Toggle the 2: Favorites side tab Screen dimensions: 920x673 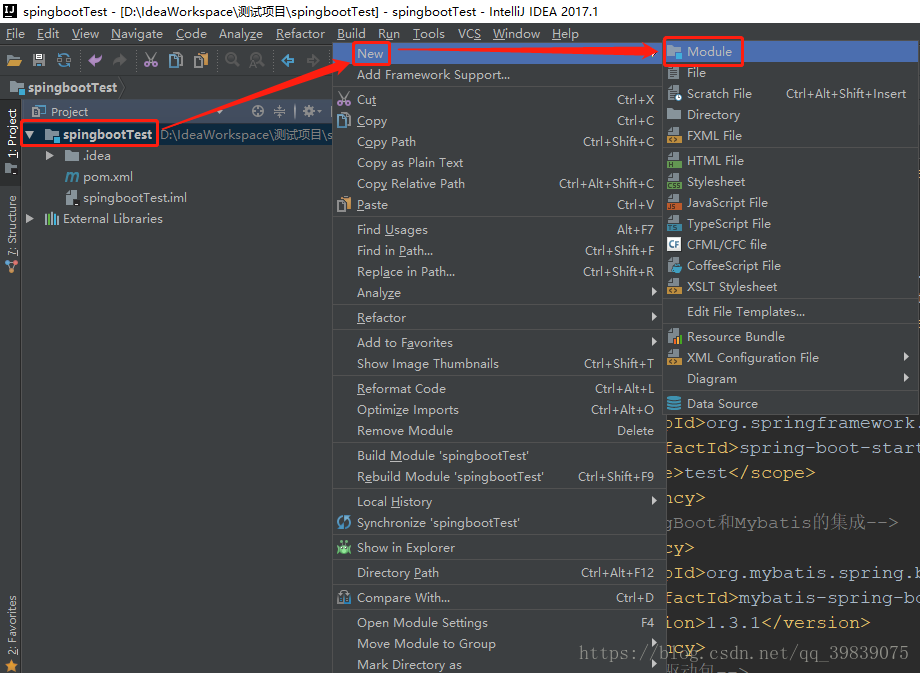pos(11,632)
